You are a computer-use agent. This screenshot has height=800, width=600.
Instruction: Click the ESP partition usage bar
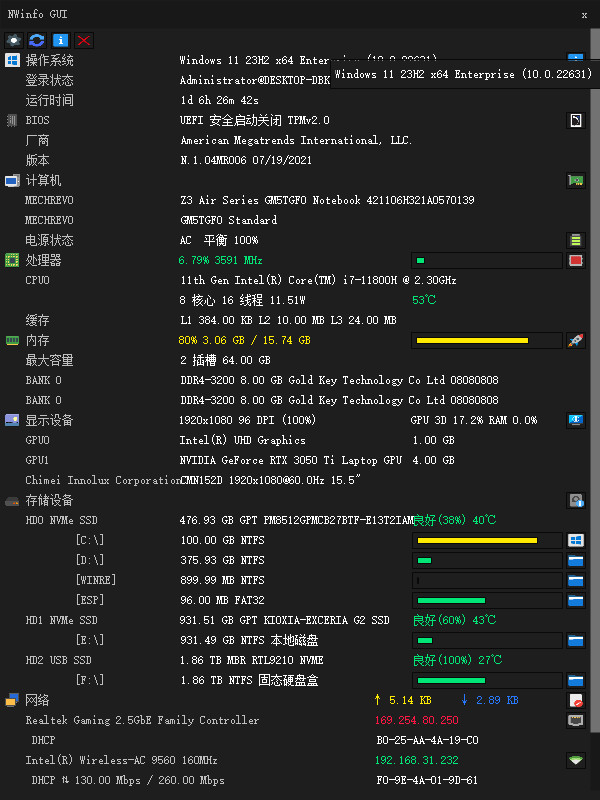pos(487,600)
